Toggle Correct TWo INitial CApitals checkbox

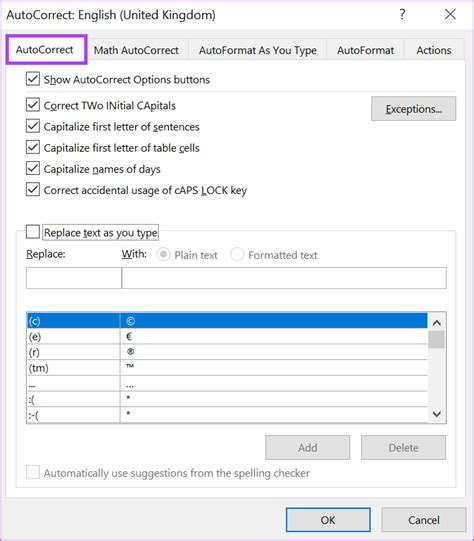pos(33,105)
